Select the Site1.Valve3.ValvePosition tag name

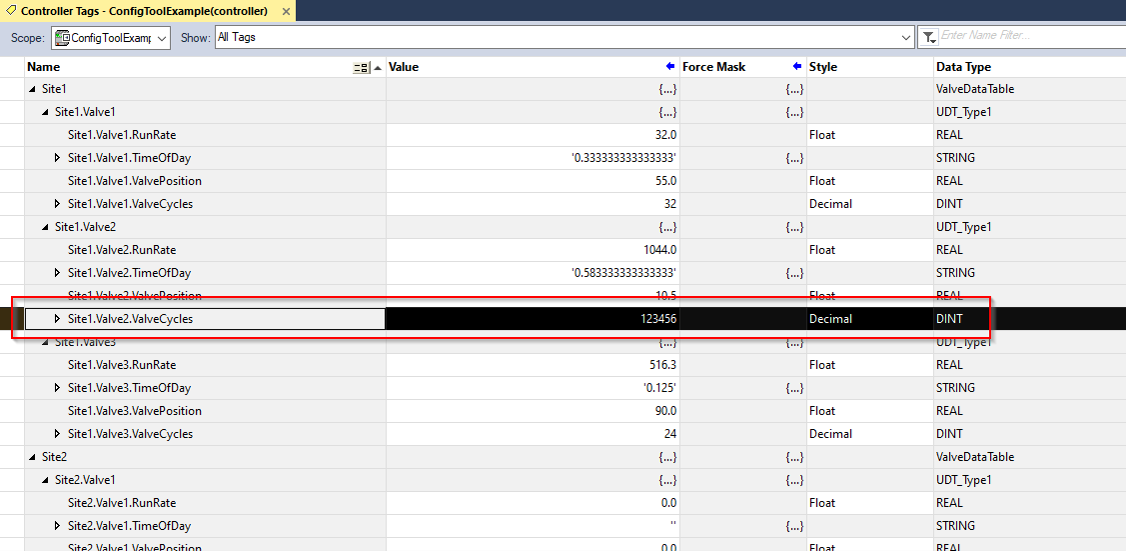click(x=135, y=410)
